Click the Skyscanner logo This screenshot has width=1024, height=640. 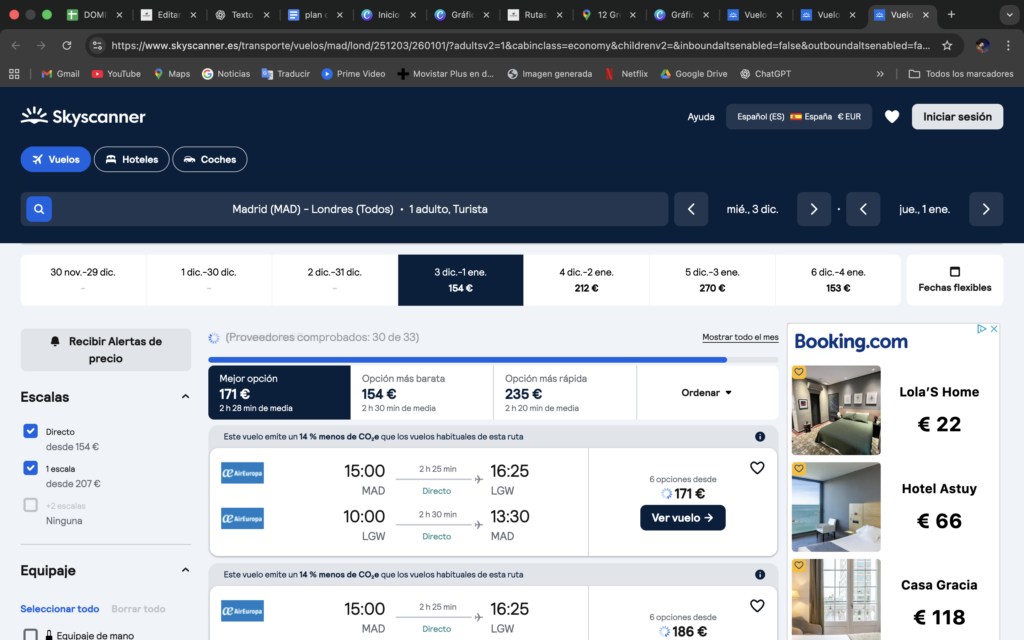[x=83, y=117]
